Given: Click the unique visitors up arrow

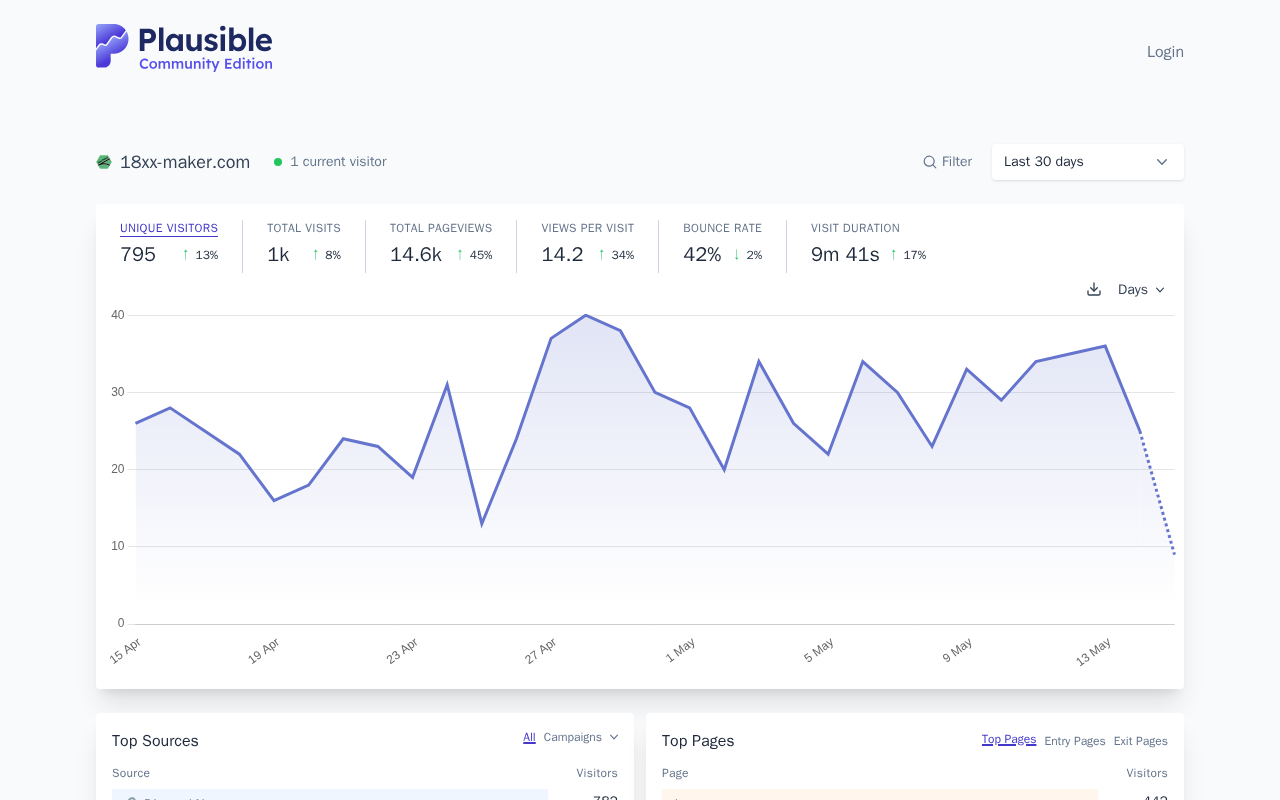Looking at the screenshot, I should tap(186, 255).
